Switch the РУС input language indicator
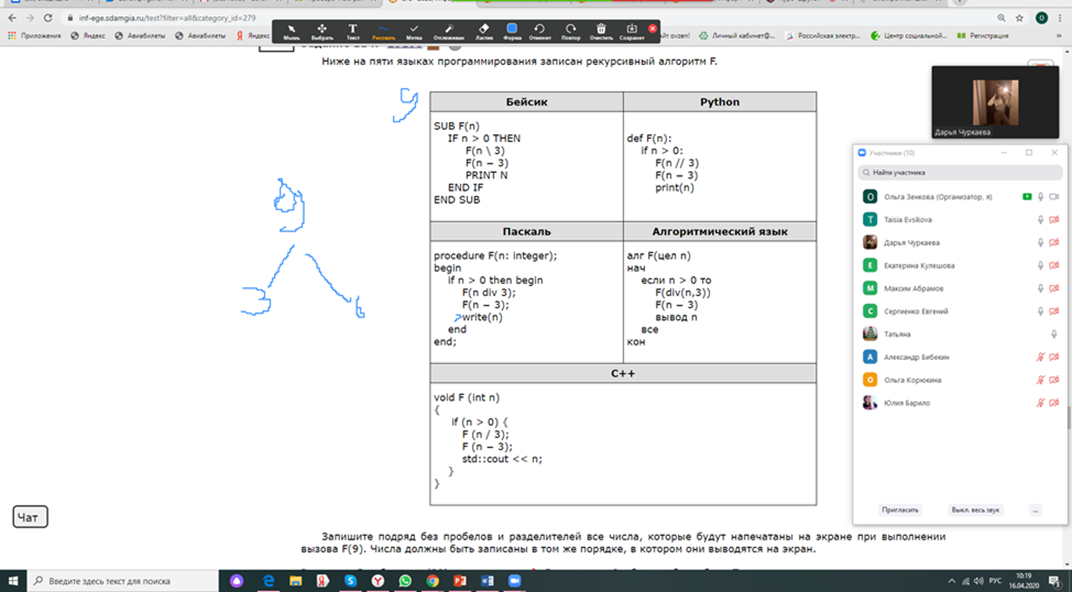The image size is (1072, 592). coord(995,581)
